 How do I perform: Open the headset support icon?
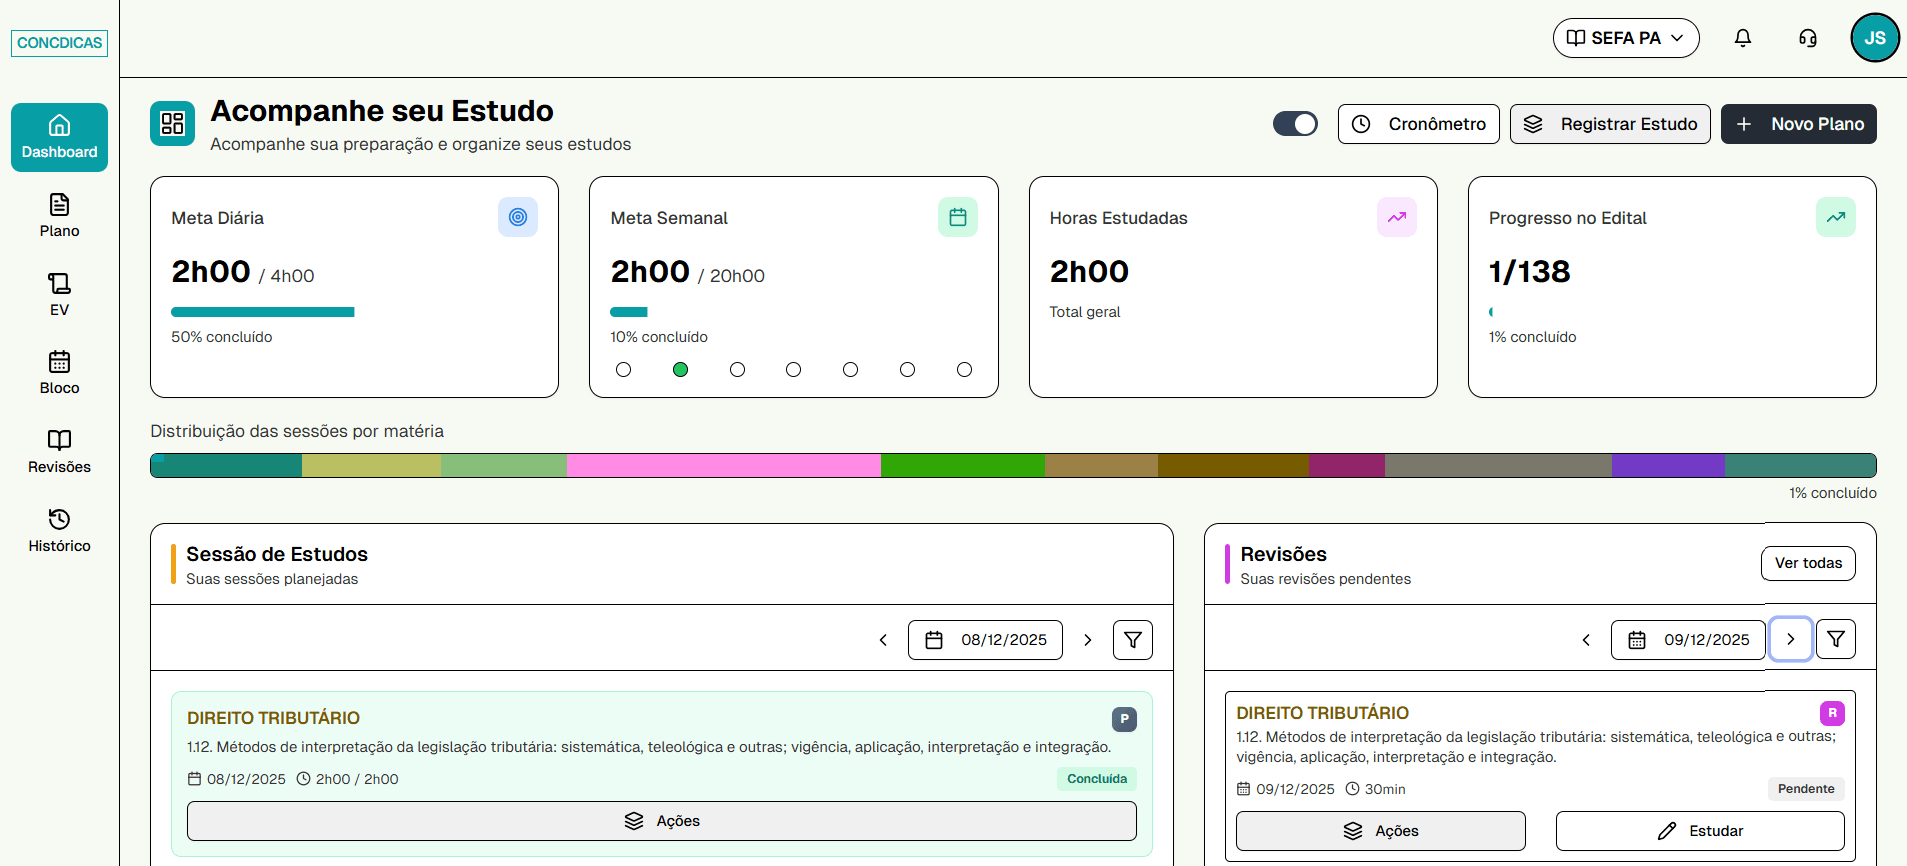1808,38
